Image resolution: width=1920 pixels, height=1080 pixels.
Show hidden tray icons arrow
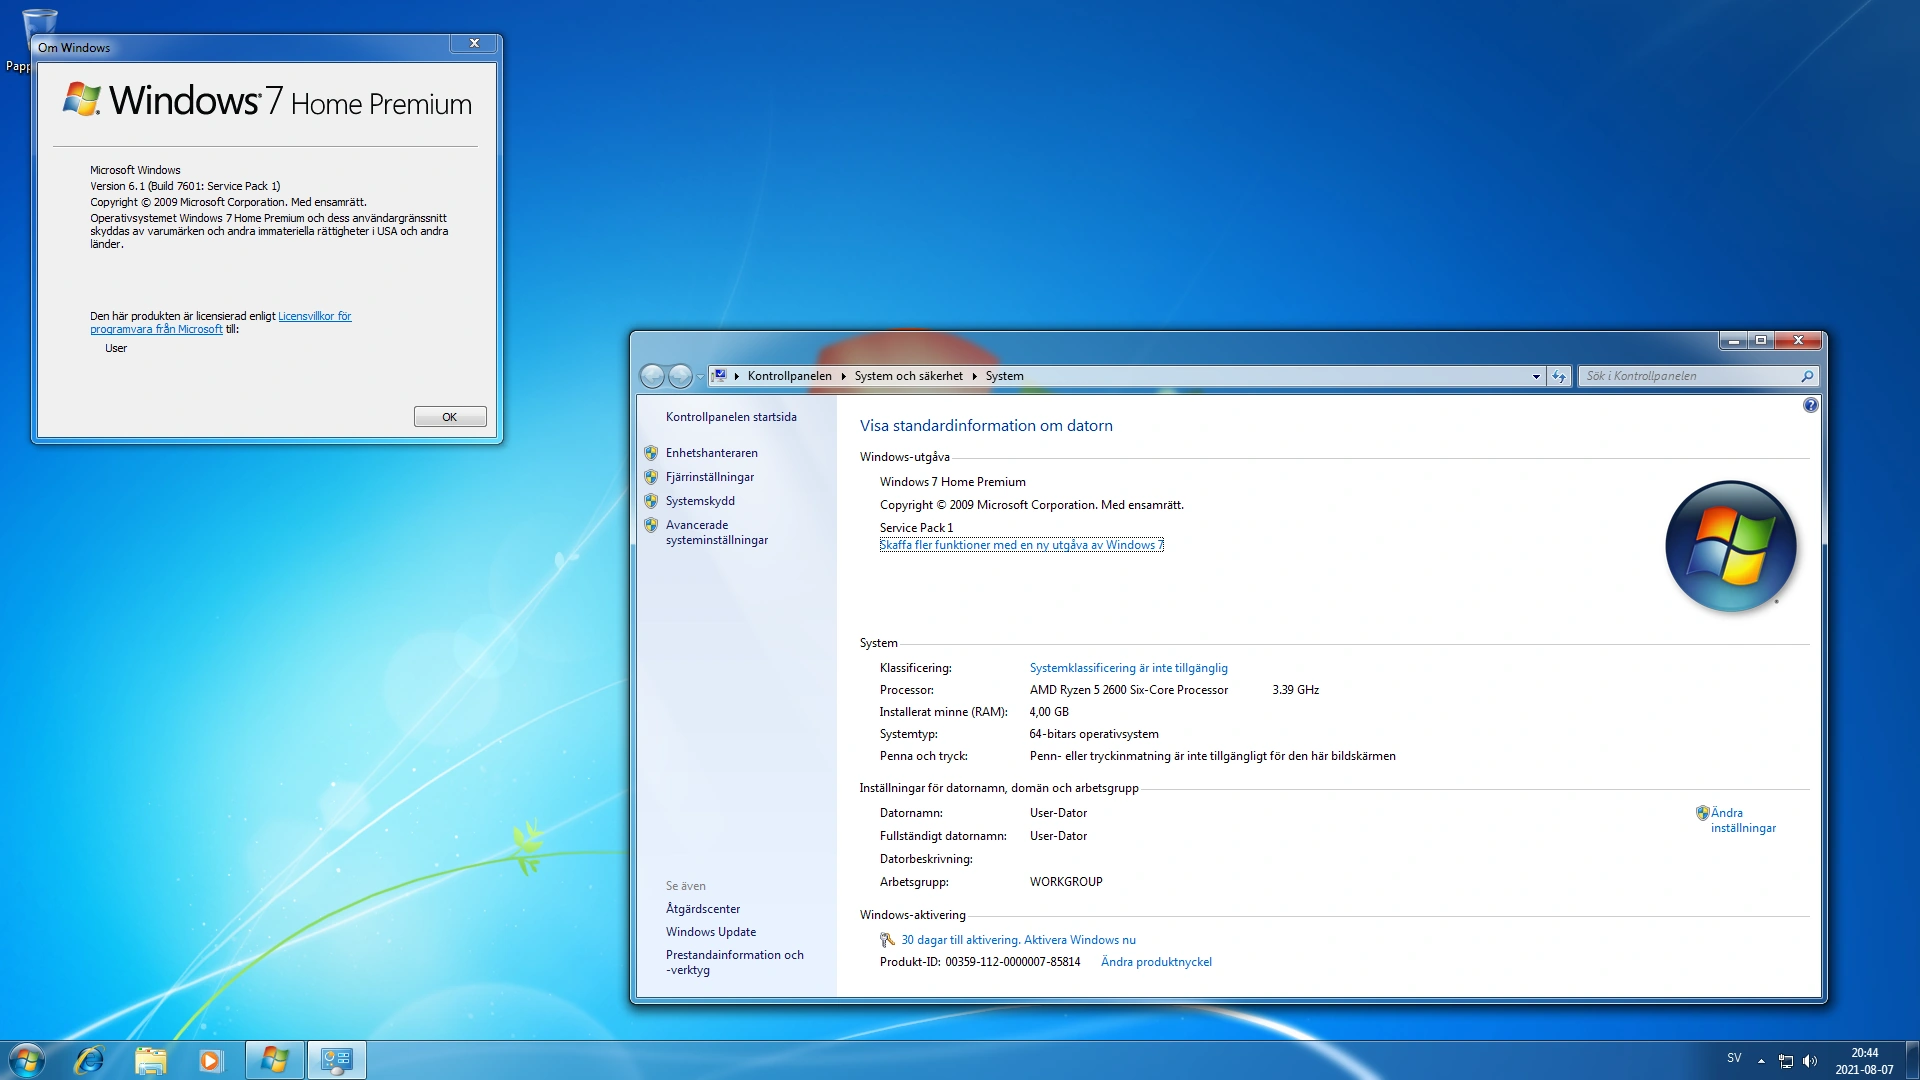coord(1761,1061)
